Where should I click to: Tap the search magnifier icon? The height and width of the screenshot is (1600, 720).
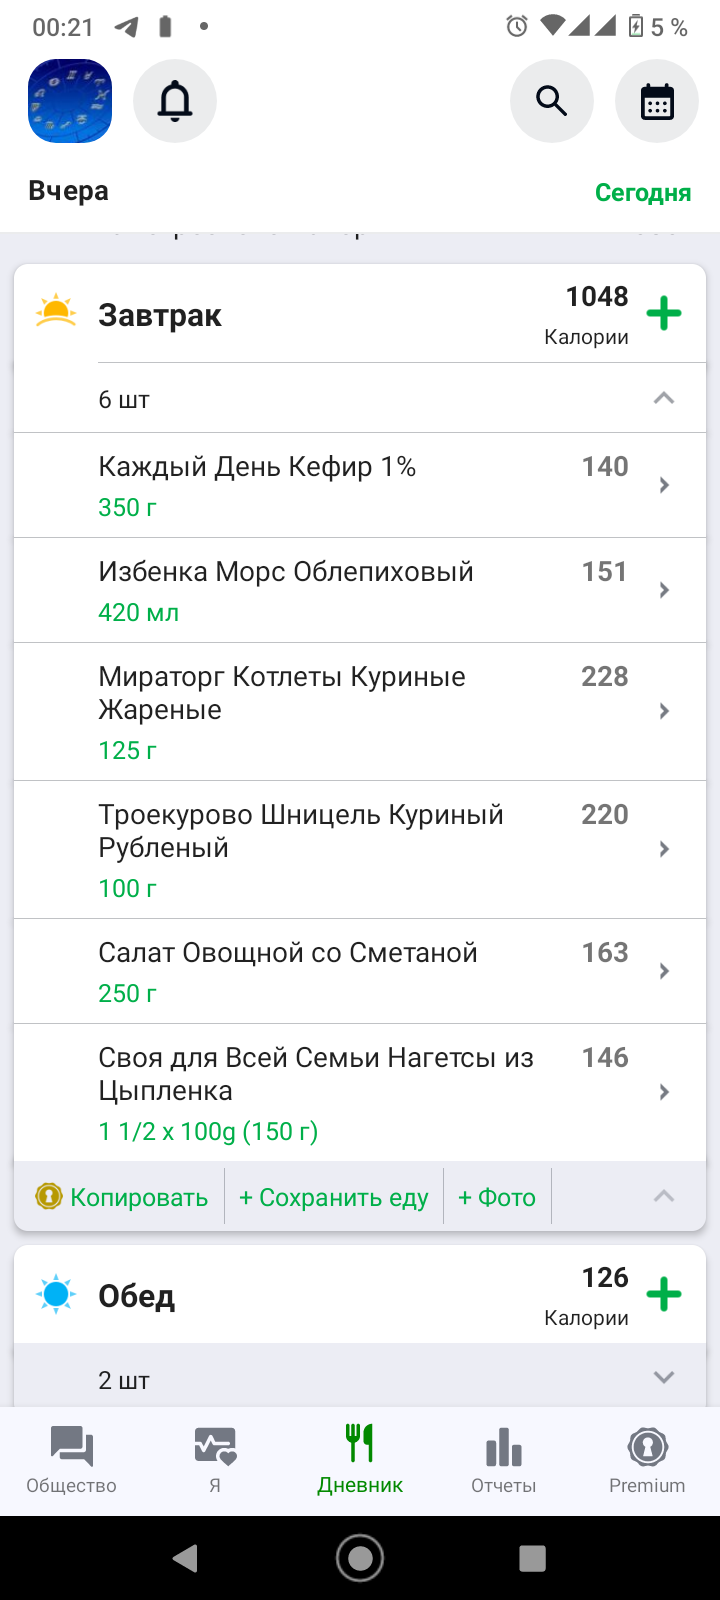coord(552,101)
